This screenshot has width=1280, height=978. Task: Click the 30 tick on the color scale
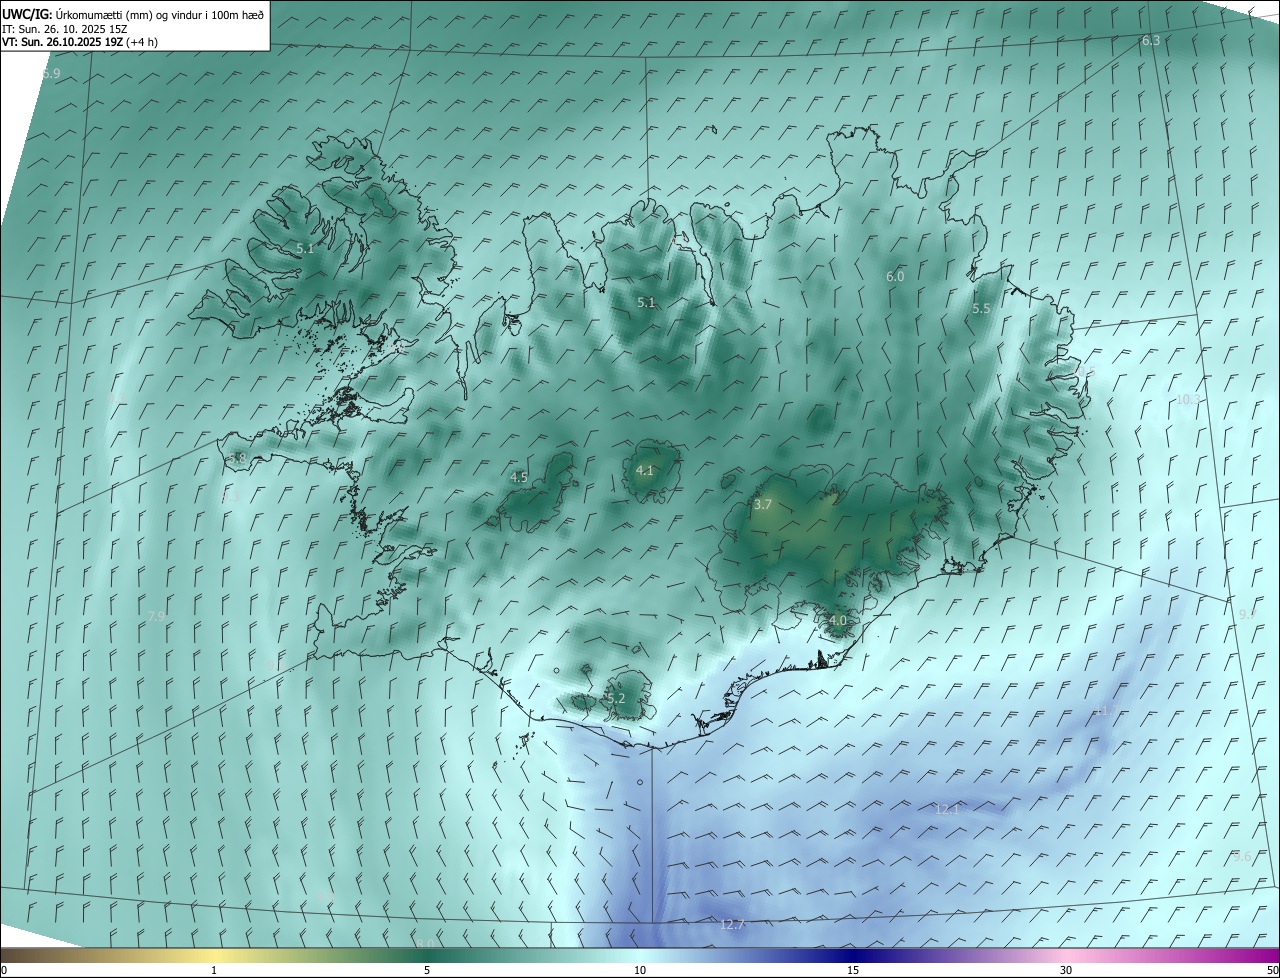pyautogui.click(x=1066, y=970)
